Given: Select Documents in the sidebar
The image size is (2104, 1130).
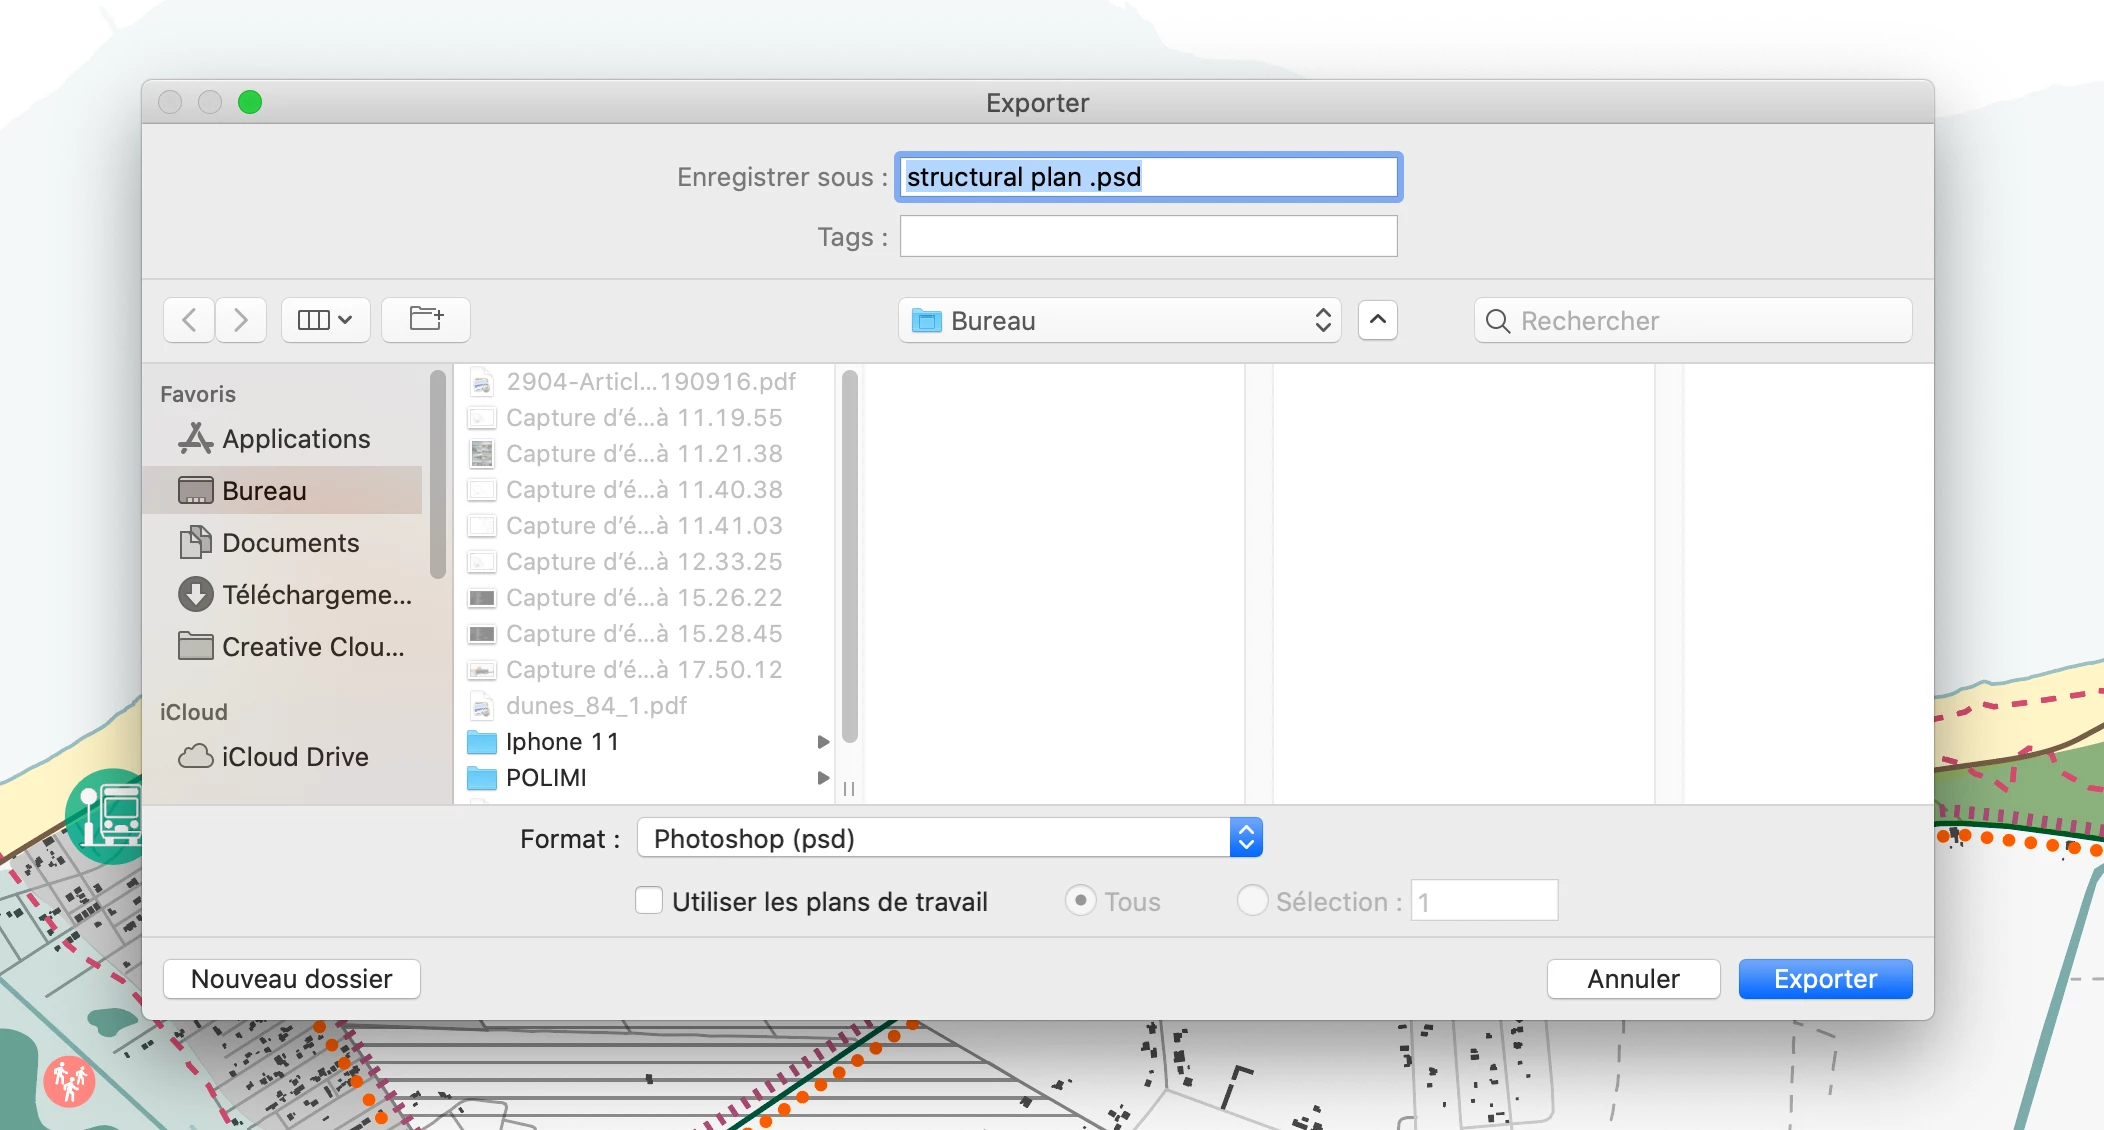Looking at the screenshot, I should 290,543.
